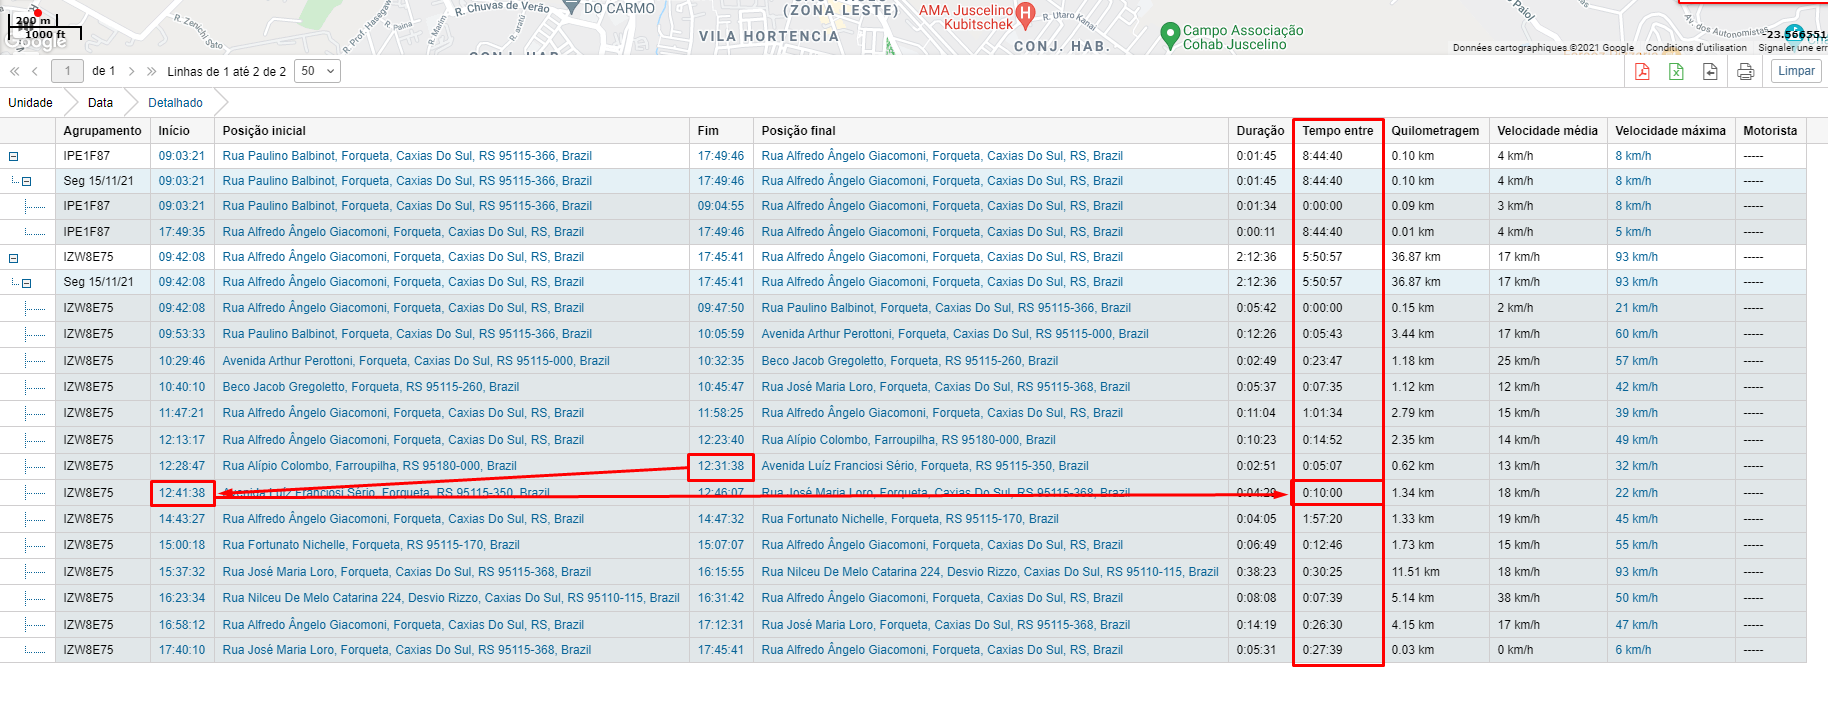Click the 93 km/h max speed link for the 15:37:32 trip
The height and width of the screenshot is (718, 1828).
(x=1636, y=572)
